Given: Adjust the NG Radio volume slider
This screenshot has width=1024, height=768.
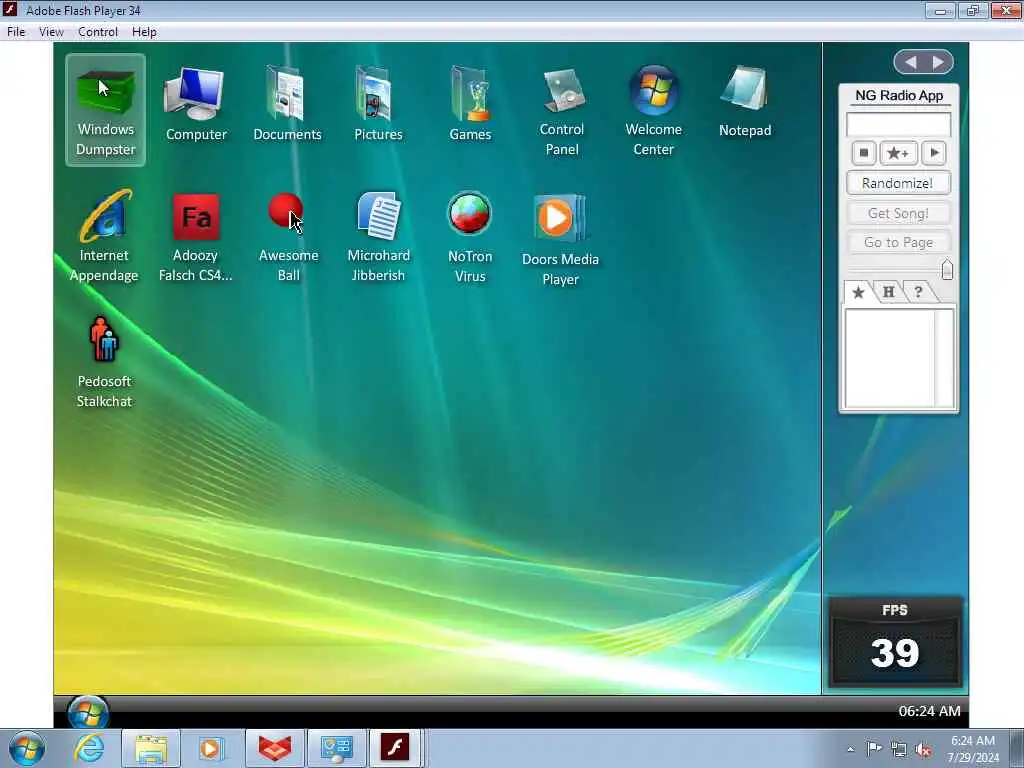Looking at the screenshot, I should pyautogui.click(x=947, y=269).
